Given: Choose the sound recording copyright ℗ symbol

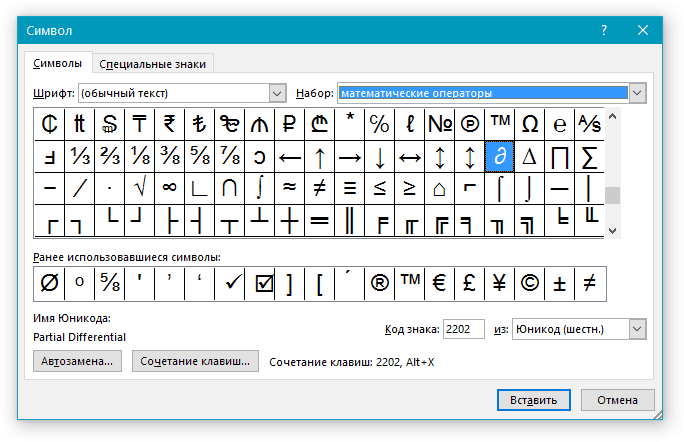Looking at the screenshot, I should coord(470,124).
